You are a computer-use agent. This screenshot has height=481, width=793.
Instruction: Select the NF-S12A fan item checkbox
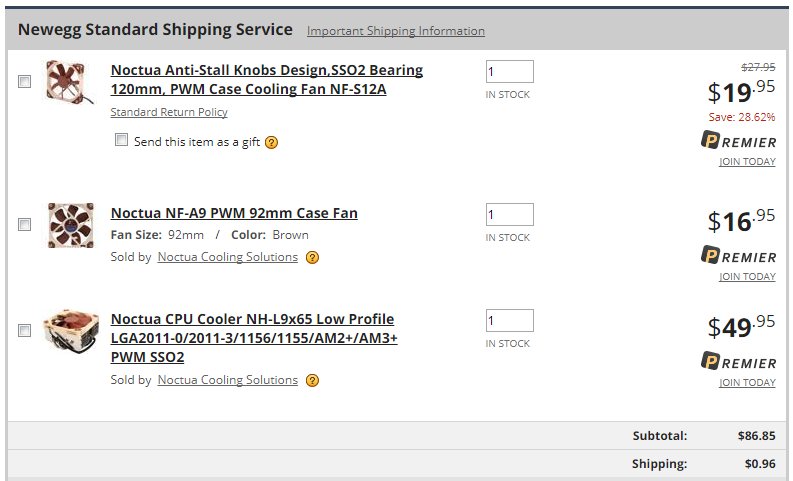click(x=24, y=83)
